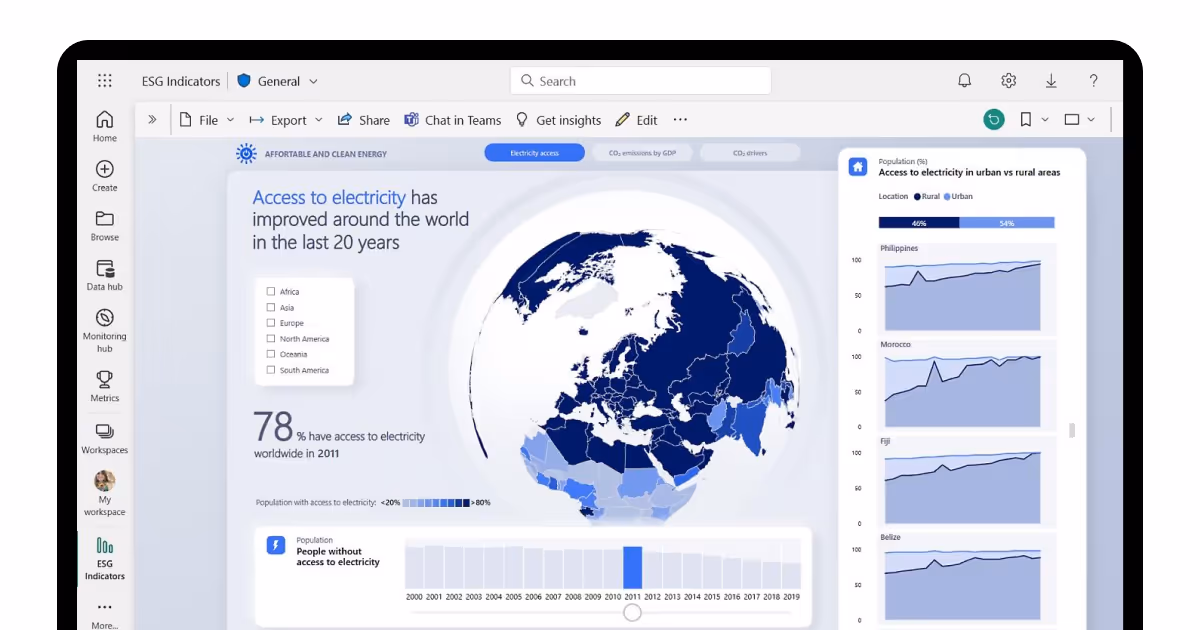Click the year slider handle
Viewport: 1200px width, 630px height.
632,612
